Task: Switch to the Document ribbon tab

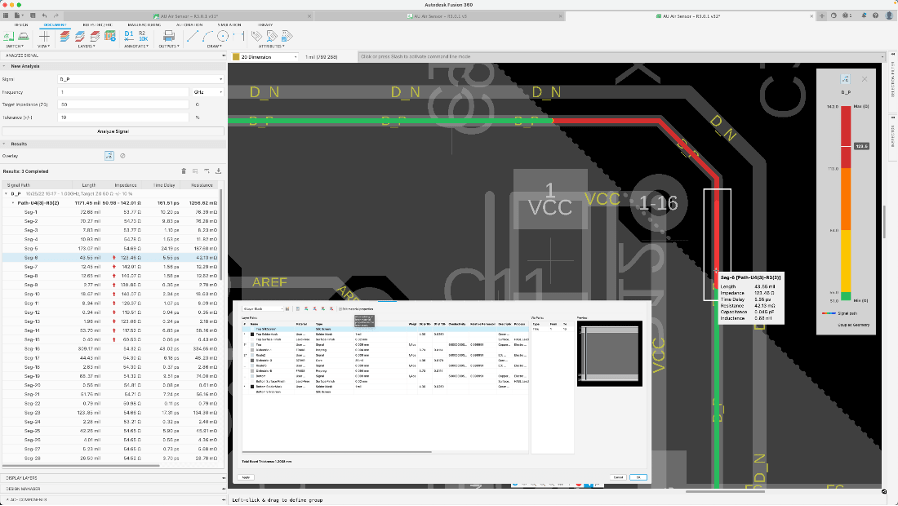Action: pos(56,25)
